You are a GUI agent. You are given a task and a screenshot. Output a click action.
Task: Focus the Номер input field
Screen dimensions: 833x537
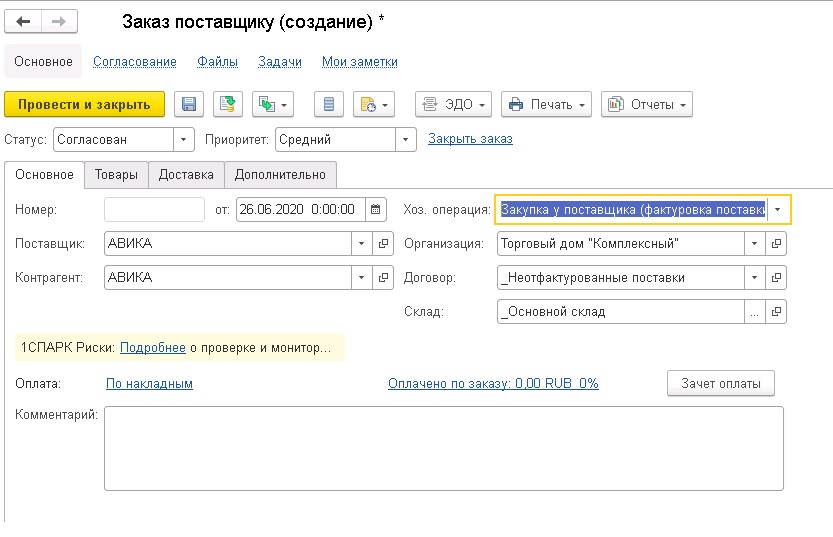[x=155, y=209]
